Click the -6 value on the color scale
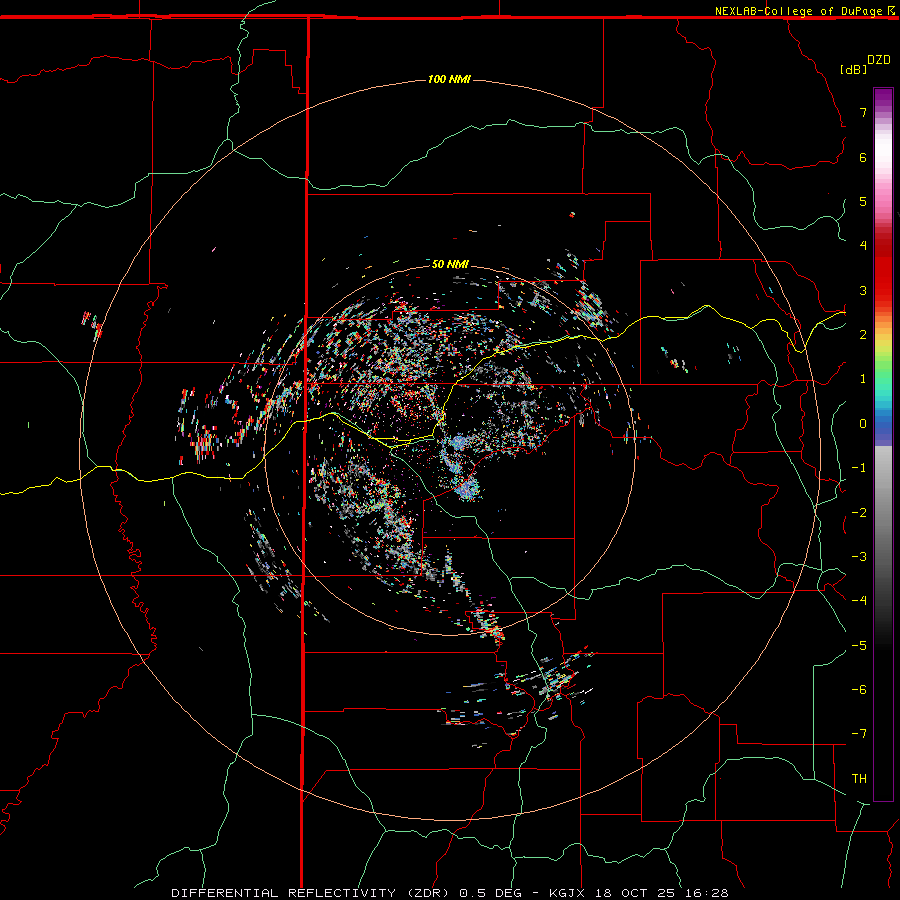 [x=859, y=690]
